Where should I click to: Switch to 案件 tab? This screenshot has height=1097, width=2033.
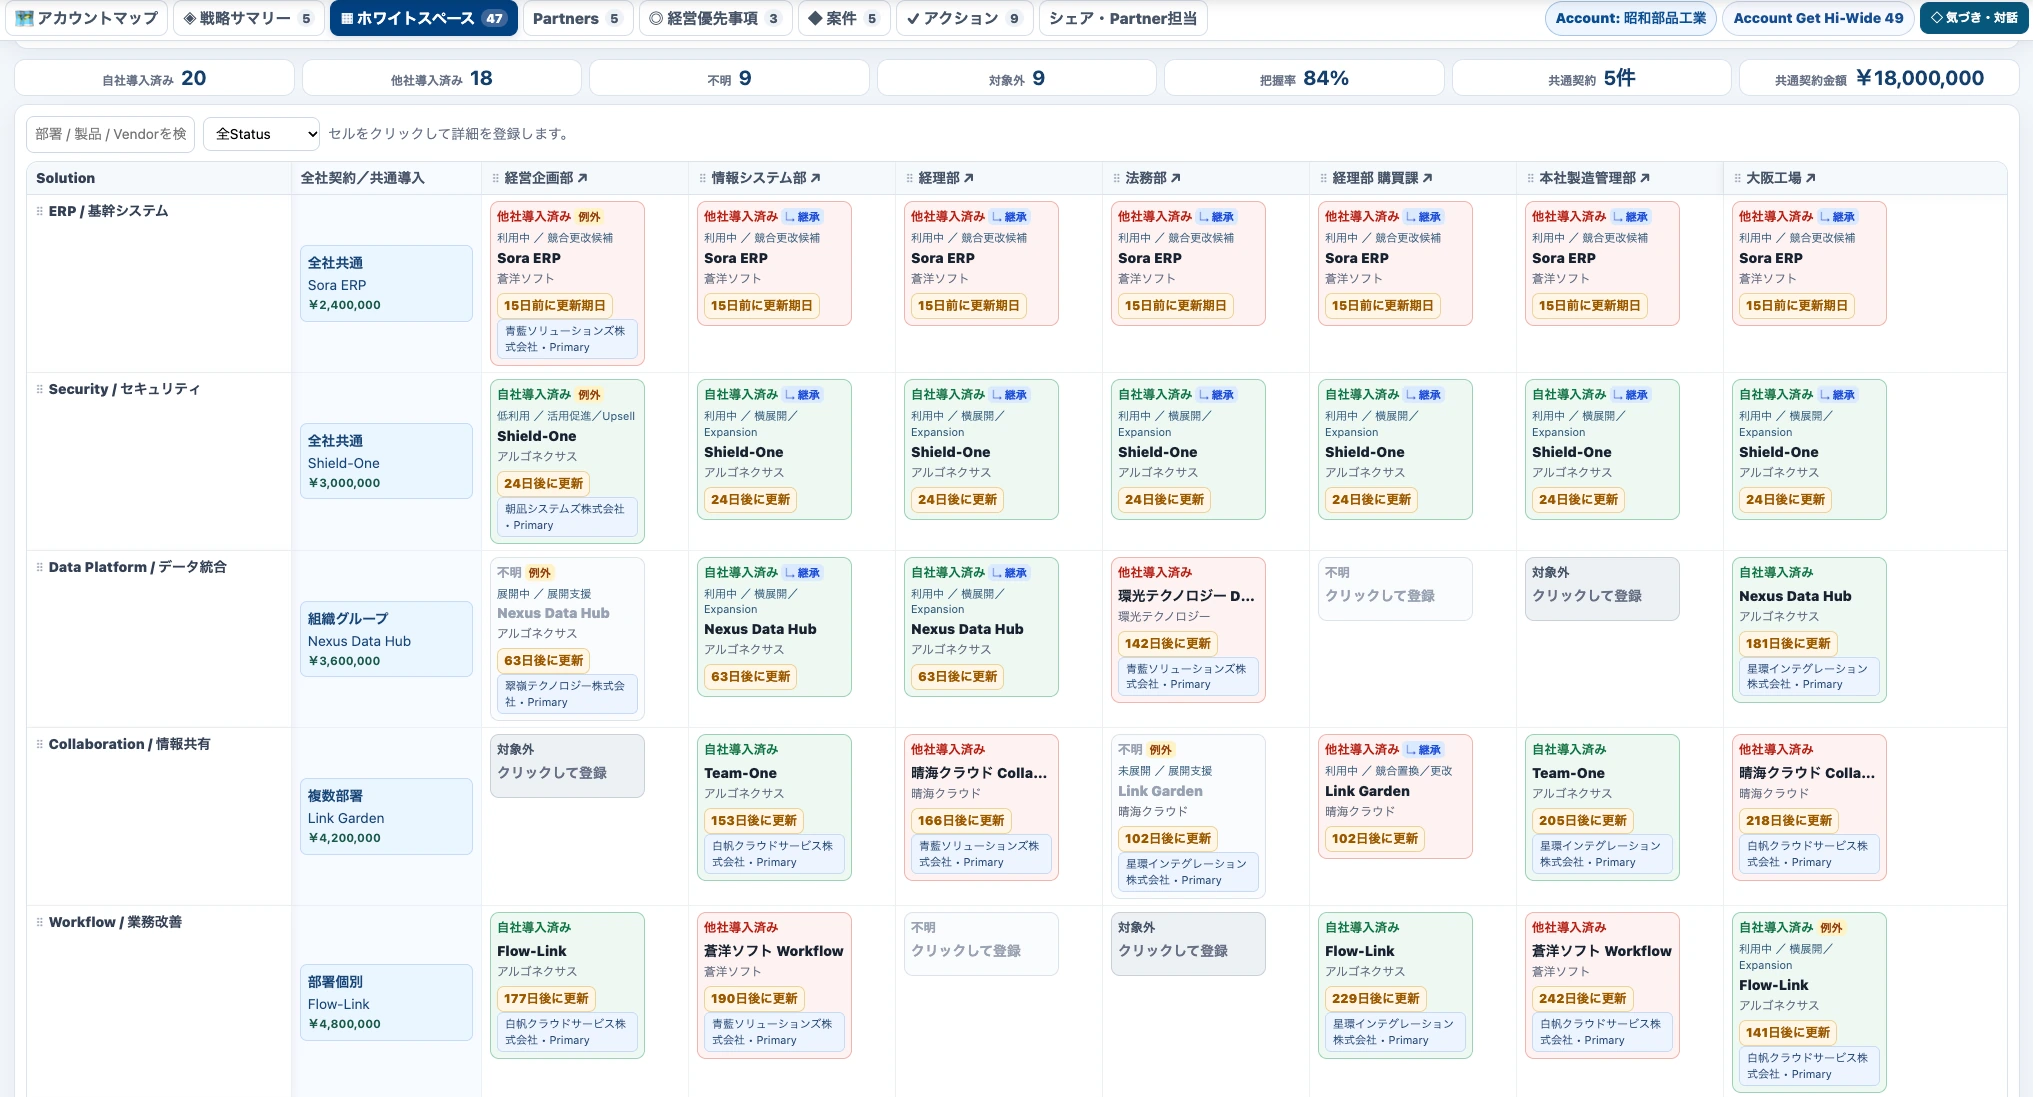tap(843, 18)
